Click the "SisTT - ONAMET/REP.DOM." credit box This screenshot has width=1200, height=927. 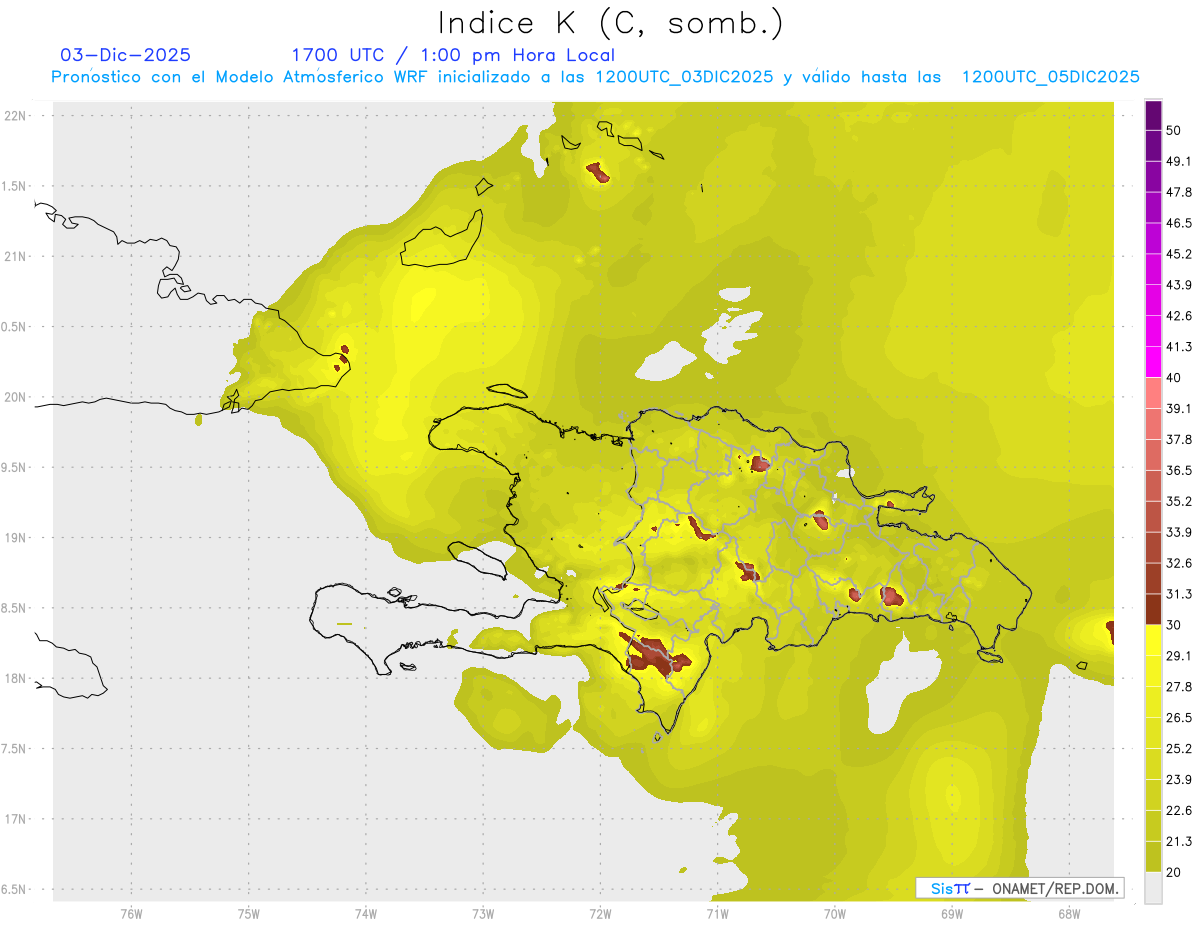tap(1019, 888)
